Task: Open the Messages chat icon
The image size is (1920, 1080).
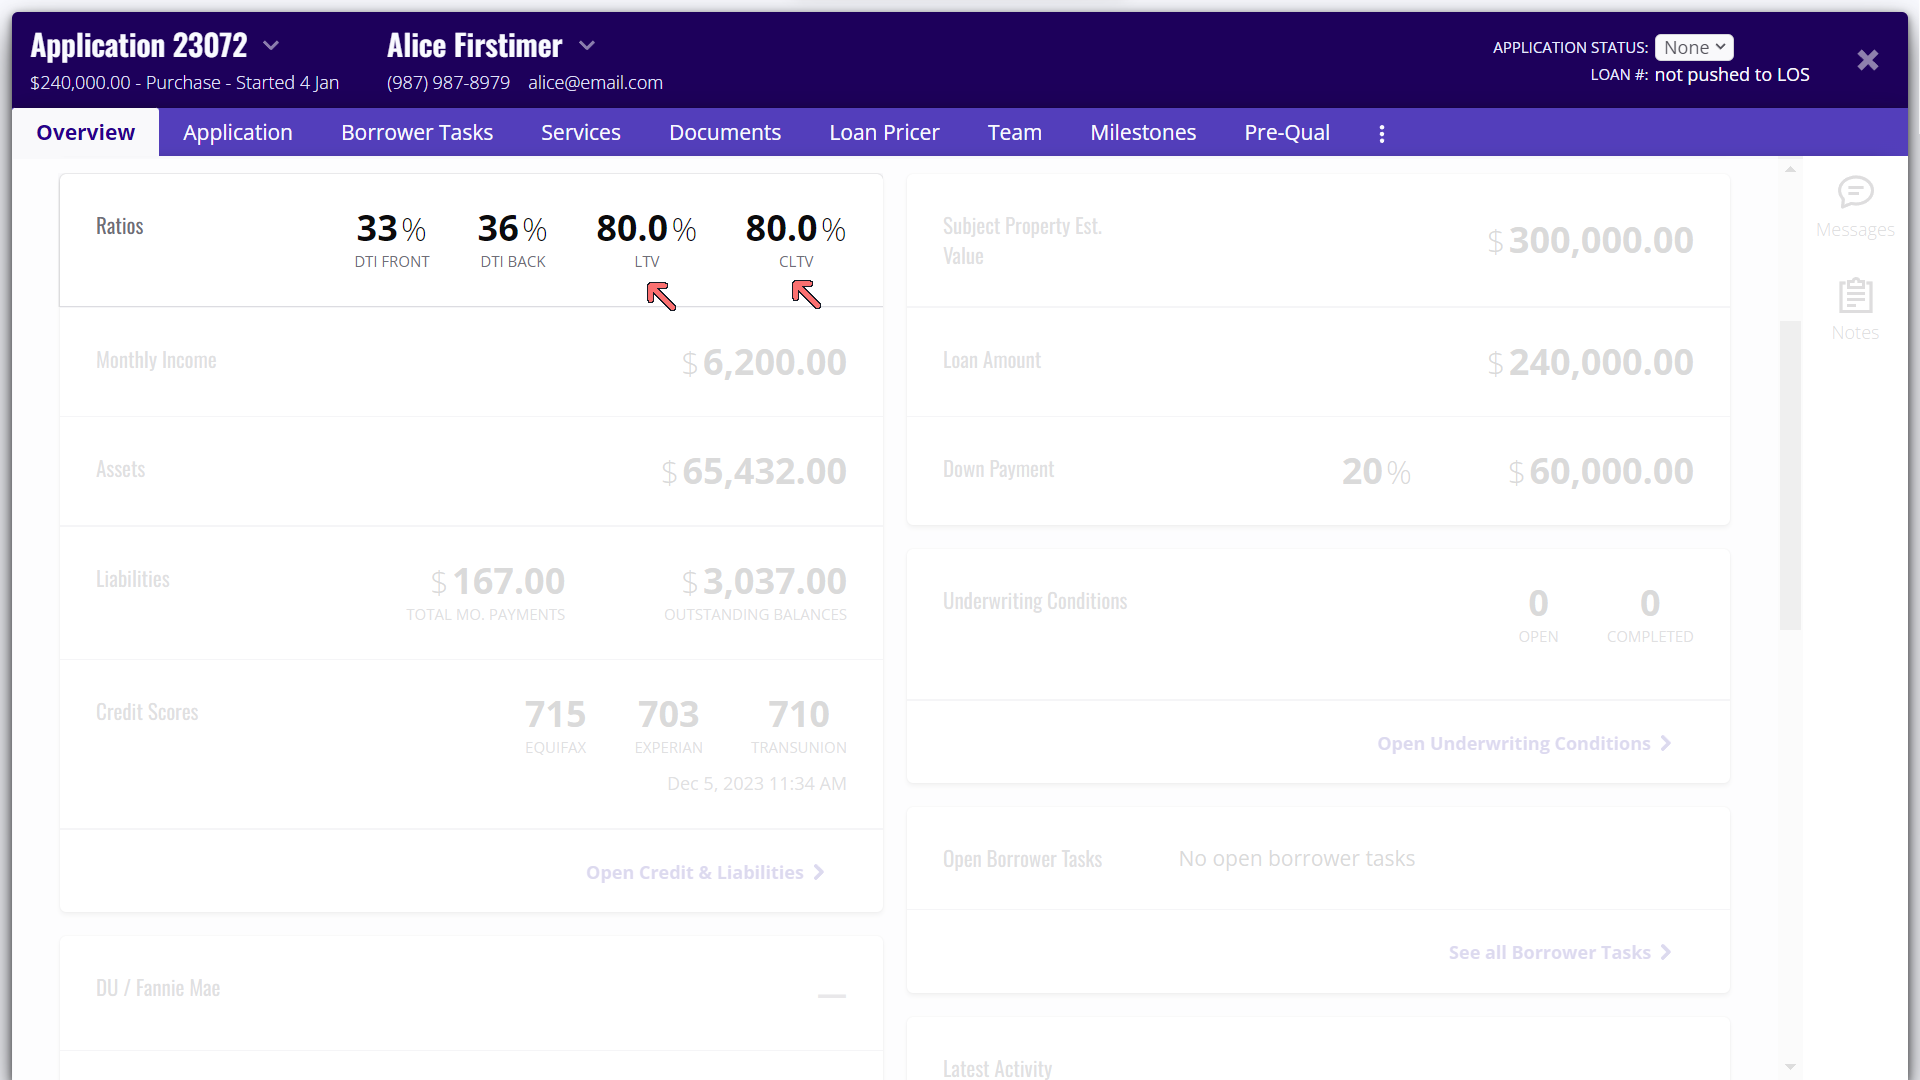Action: tap(1855, 192)
